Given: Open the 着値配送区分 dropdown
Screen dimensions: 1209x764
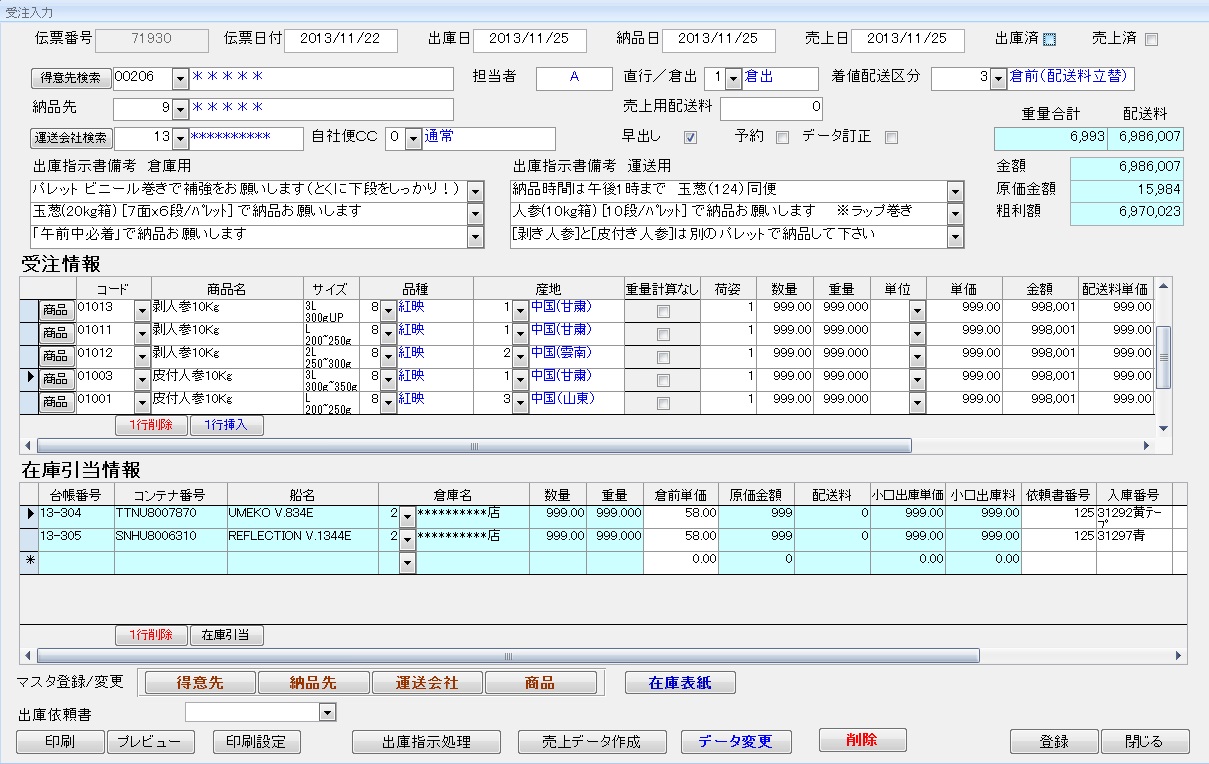Looking at the screenshot, I should click(998, 78).
